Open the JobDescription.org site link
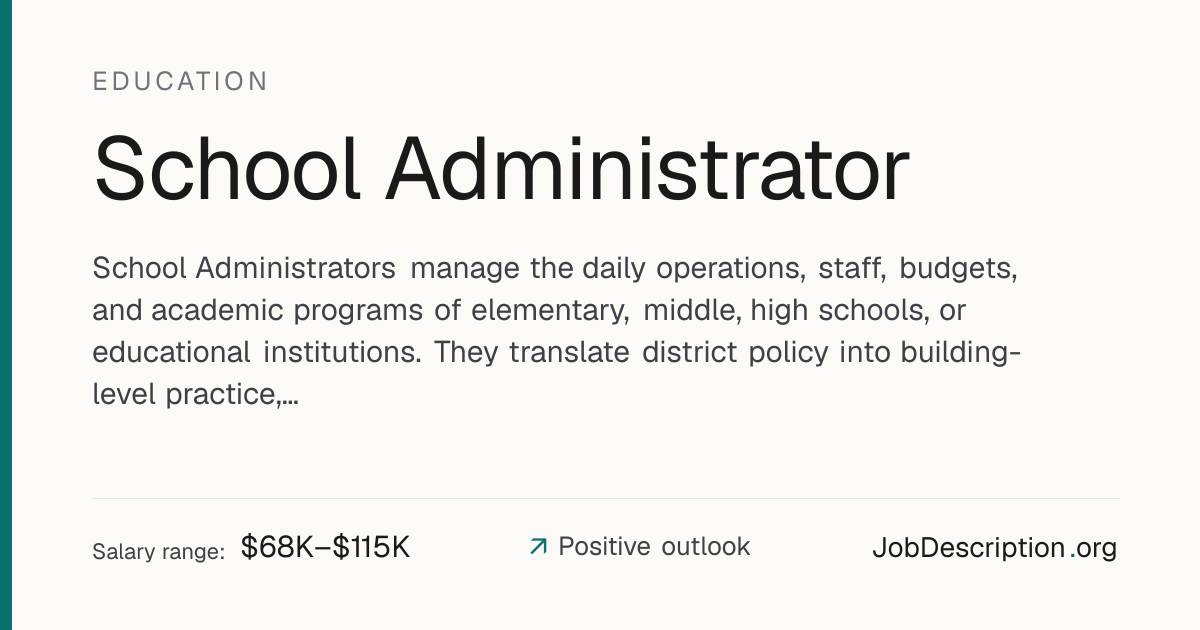 tap(994, 548)
